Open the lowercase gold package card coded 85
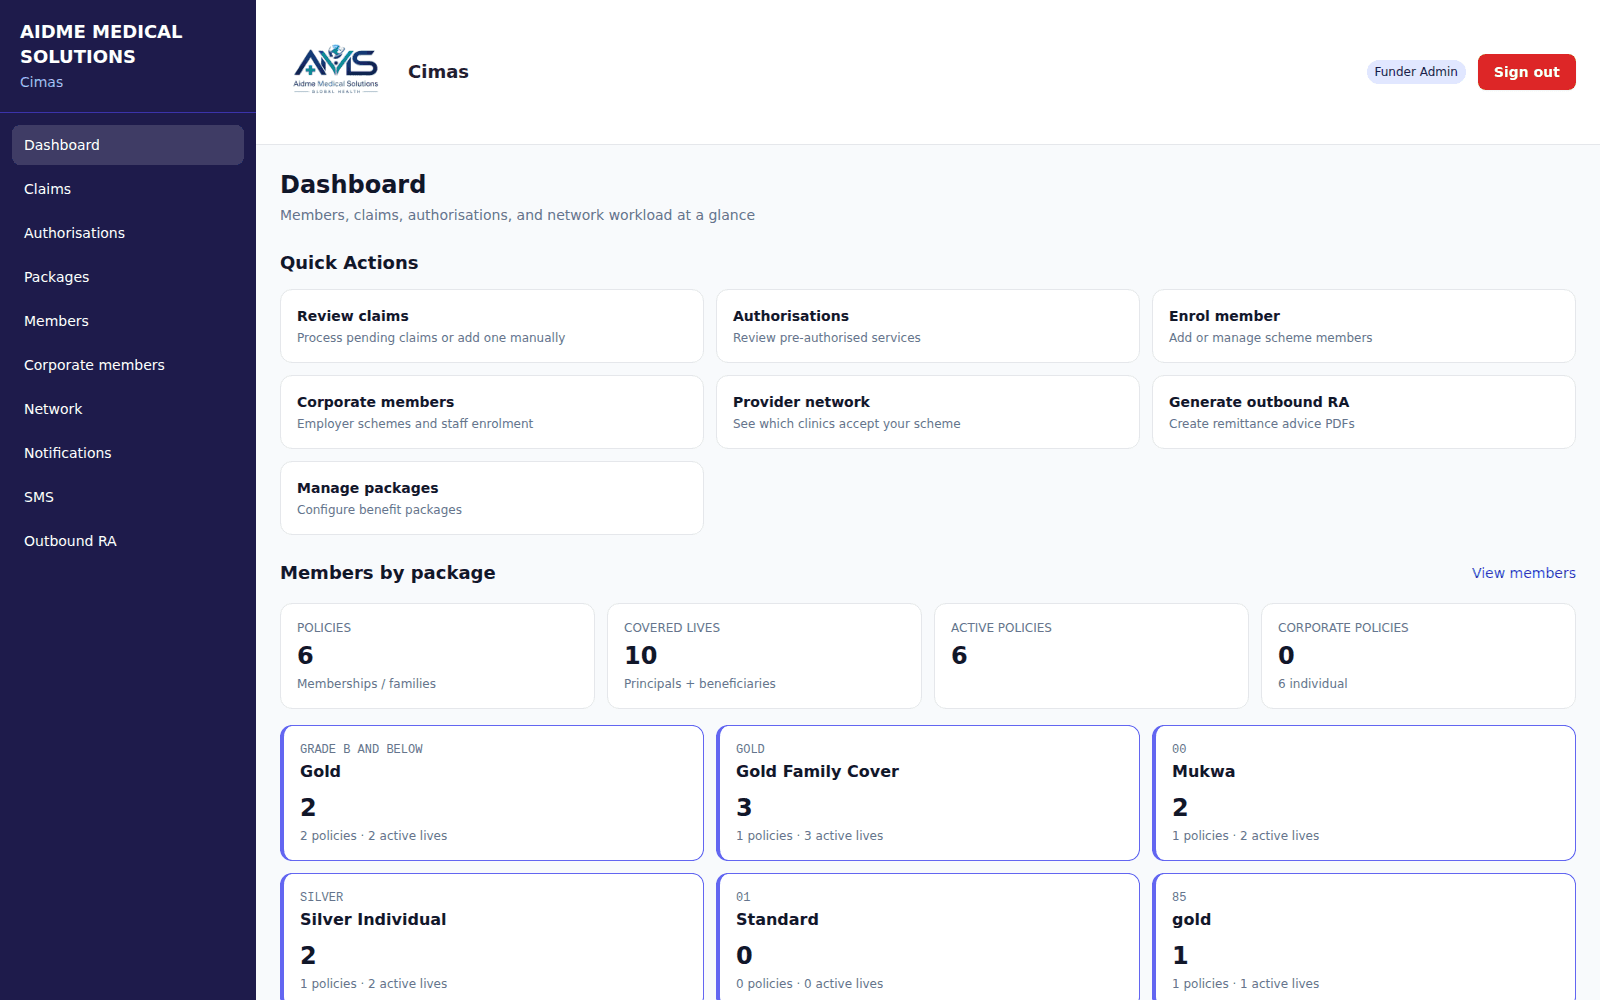Viewport: 1600px width, 1000px height. point(1364,937)
